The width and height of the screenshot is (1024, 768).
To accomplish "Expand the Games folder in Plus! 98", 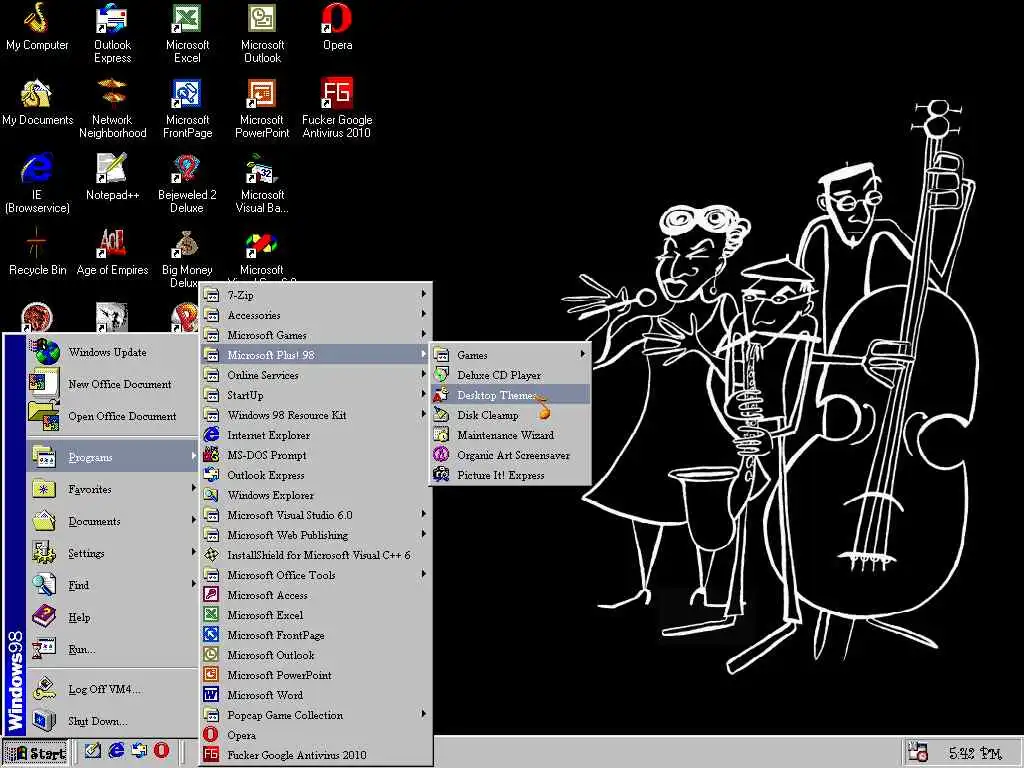I will [x=509, y=355].
